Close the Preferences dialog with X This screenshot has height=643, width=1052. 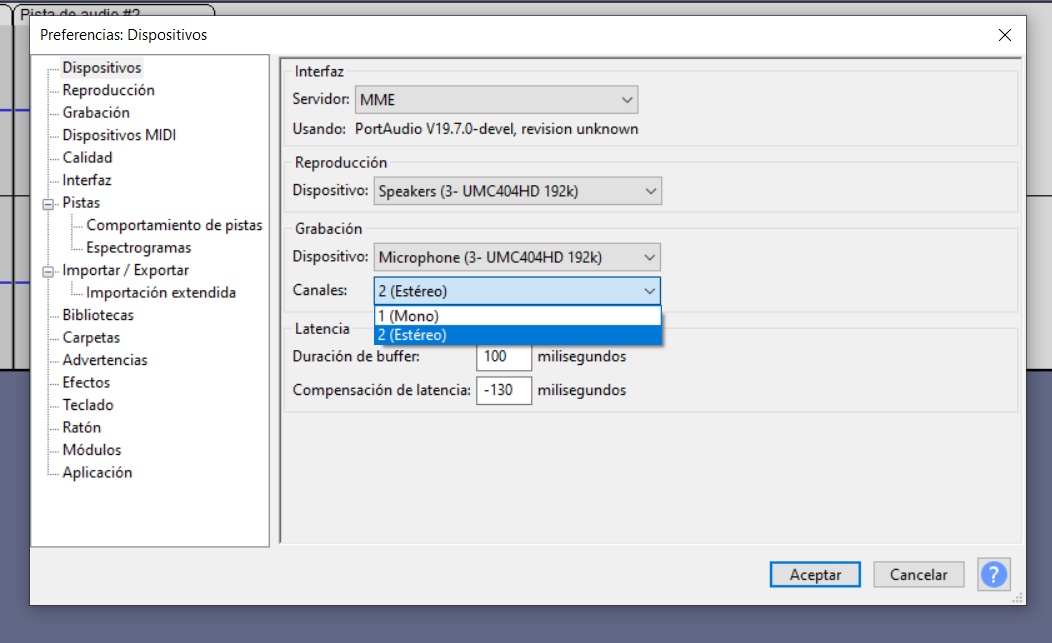pos(1005,35)
